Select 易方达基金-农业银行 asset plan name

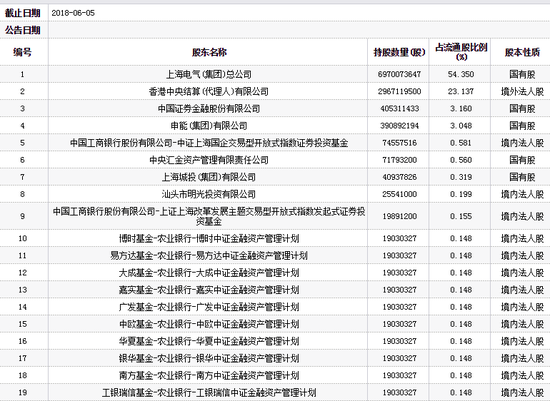click(209, 256)
